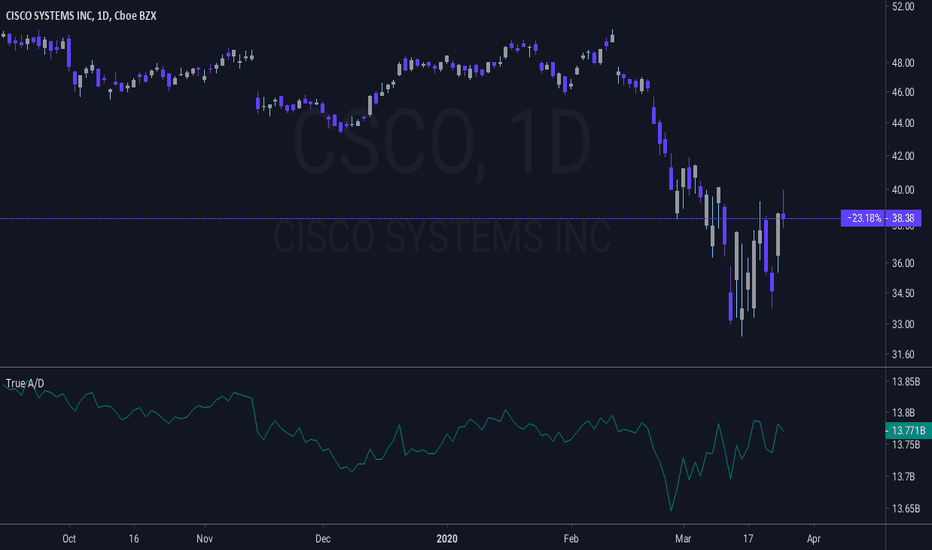Click the CISCO SYSTEMS INC chart title
The width and height of the screenshot is (932, 550).
(x=81, y=15)
